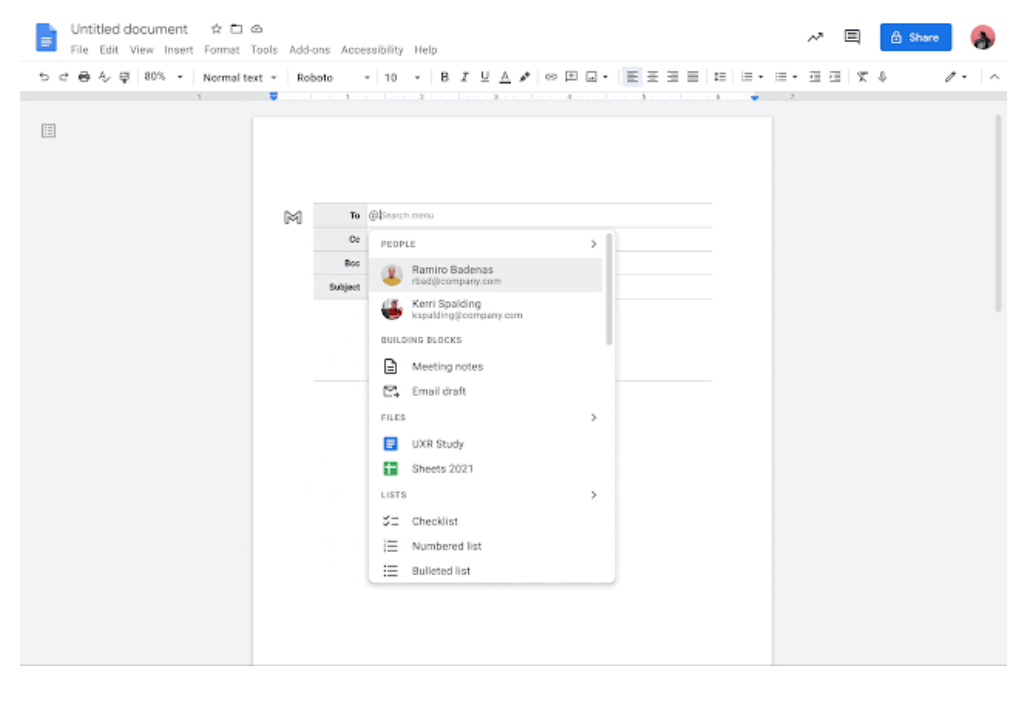1026x703 pixels.
Task: Open the Insert menu
Action: click(179, 50)
